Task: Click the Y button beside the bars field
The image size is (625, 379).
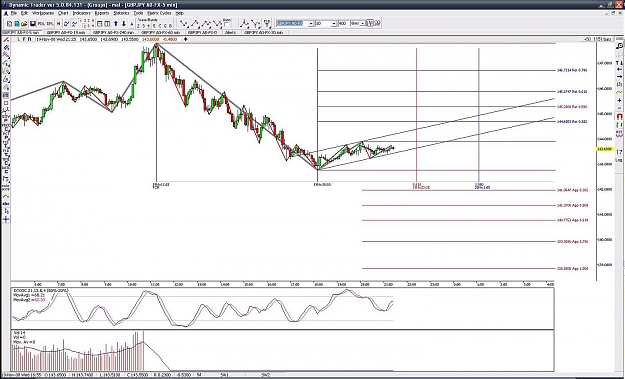Action: 370,24
